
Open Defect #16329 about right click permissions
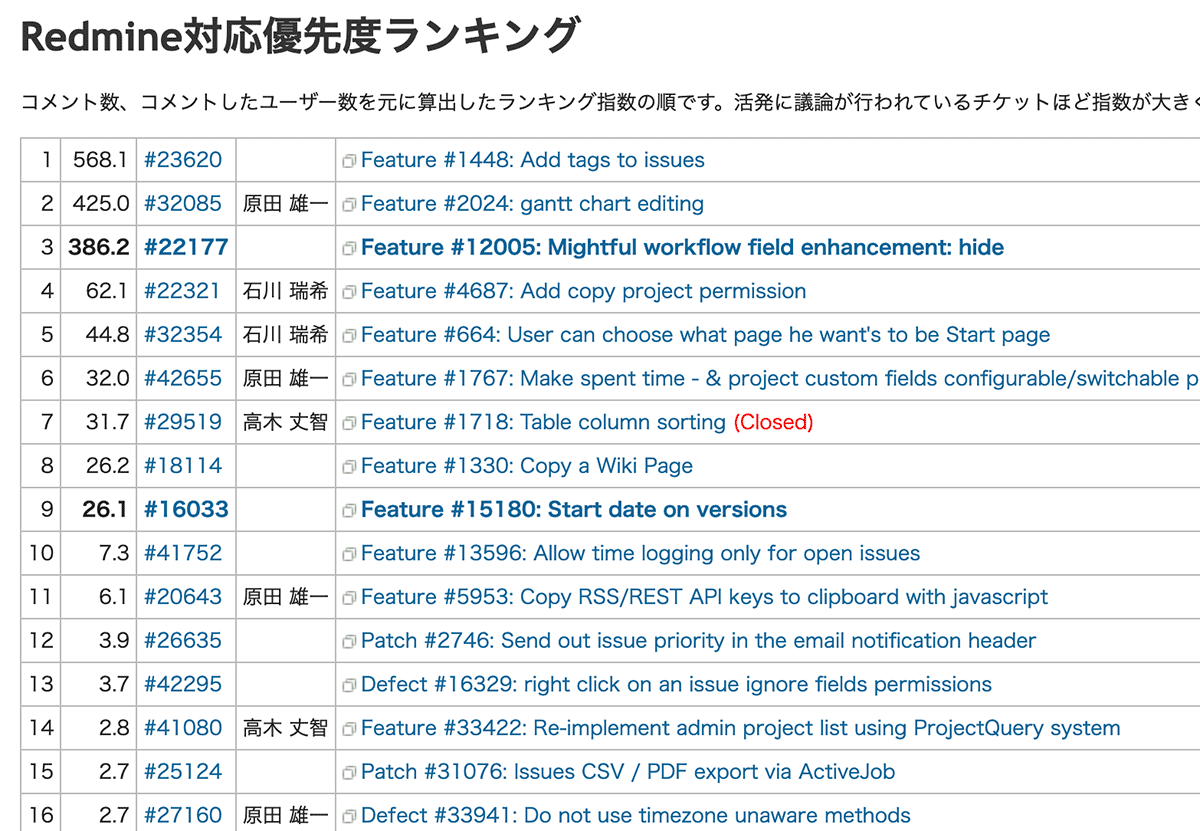point(677,684)
